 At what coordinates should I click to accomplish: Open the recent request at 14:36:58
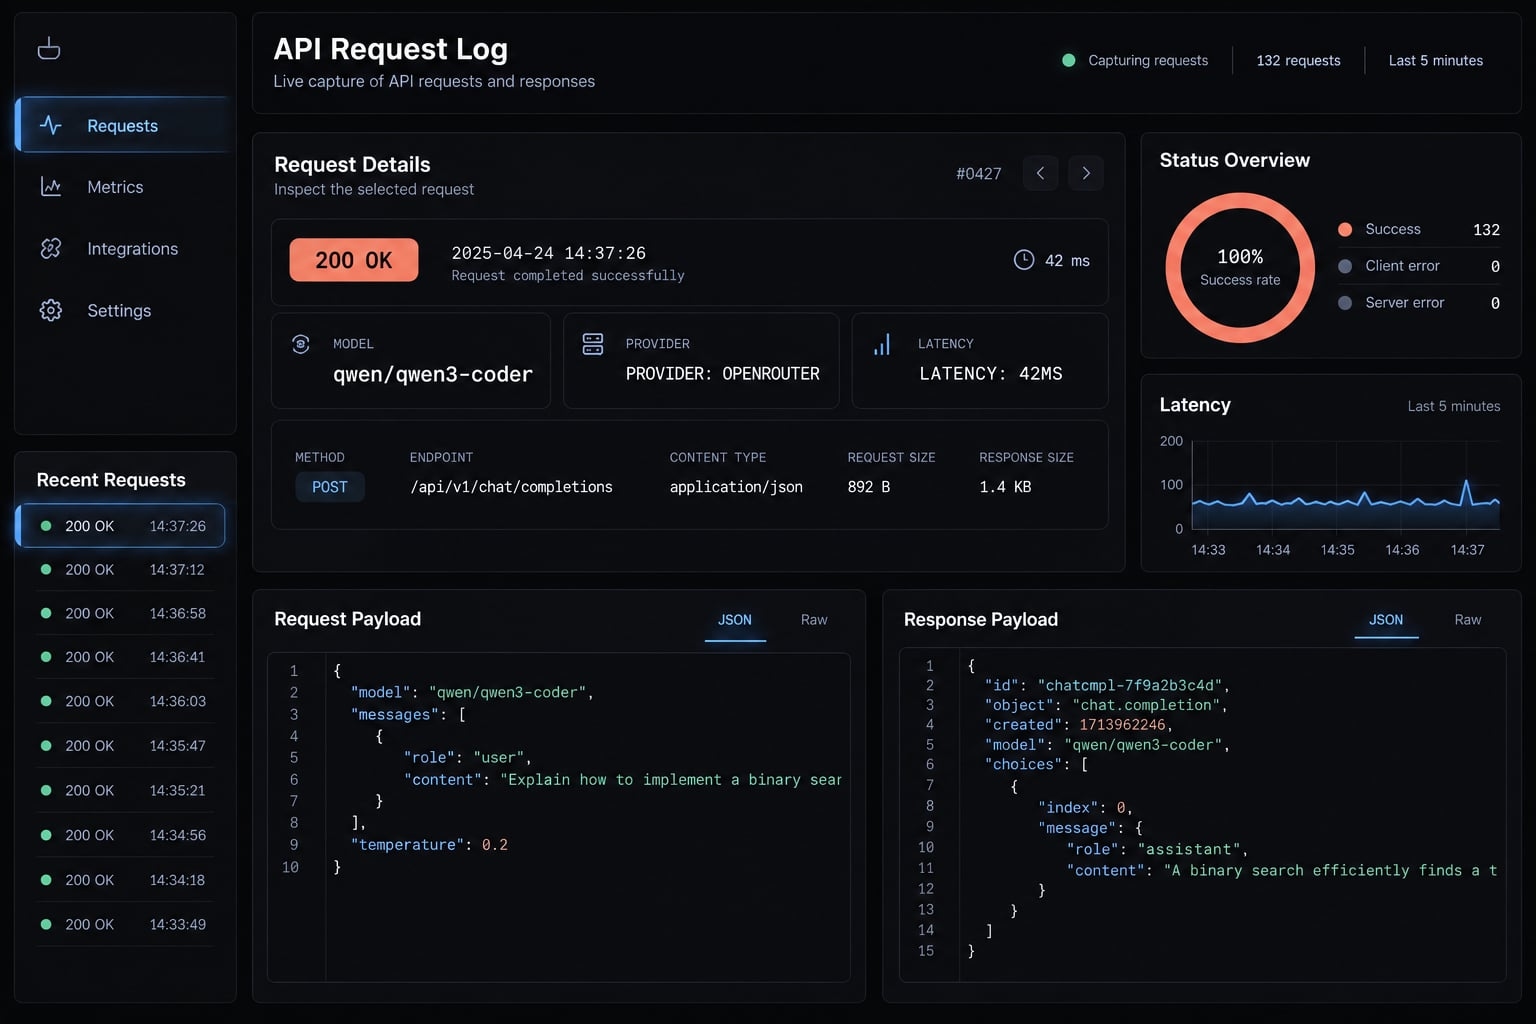point(125,614)
